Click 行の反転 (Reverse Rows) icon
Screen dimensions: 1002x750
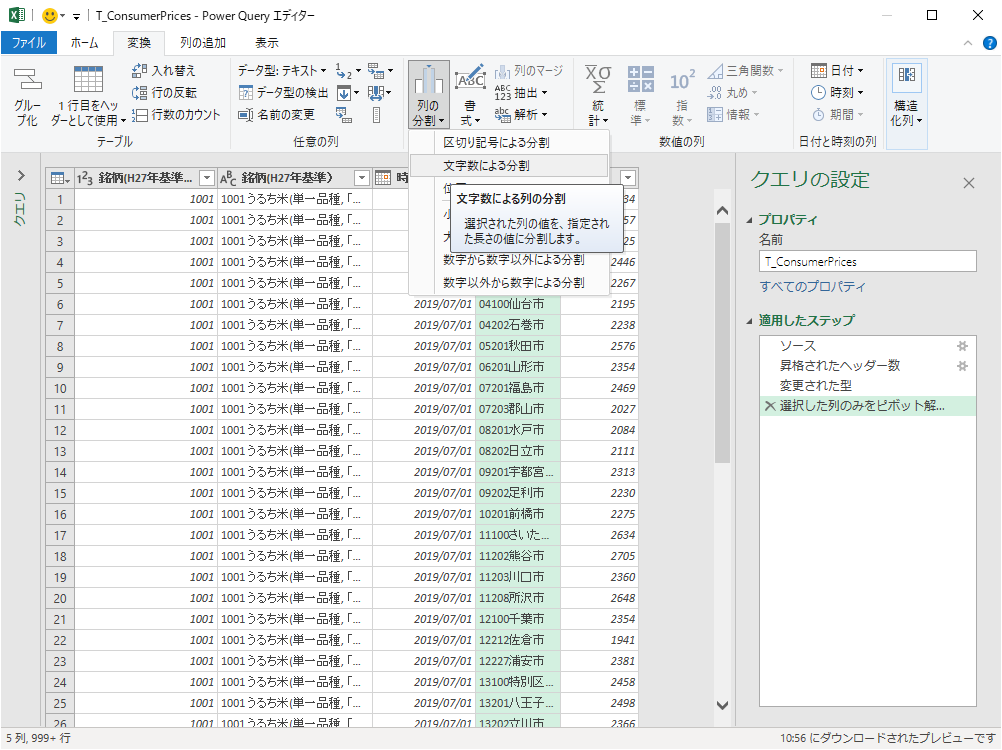click(x=140, y=93)
